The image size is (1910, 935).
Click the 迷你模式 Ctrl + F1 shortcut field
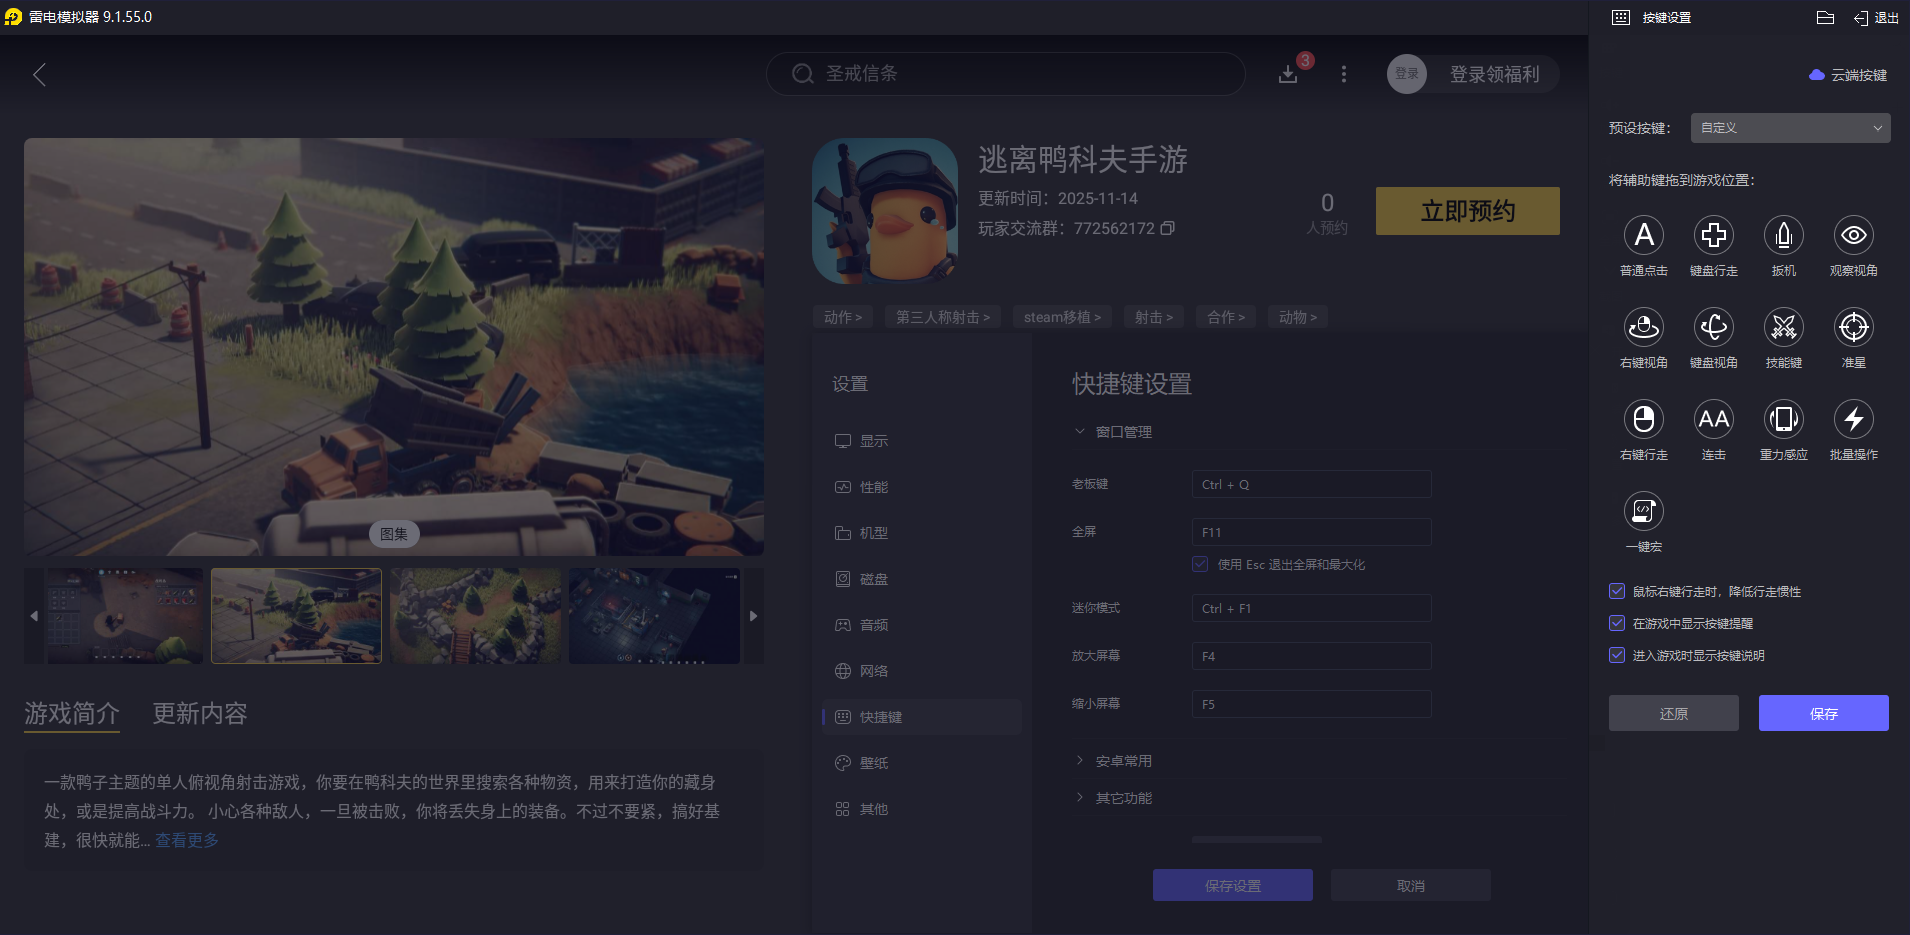[x=1311, y=608]
